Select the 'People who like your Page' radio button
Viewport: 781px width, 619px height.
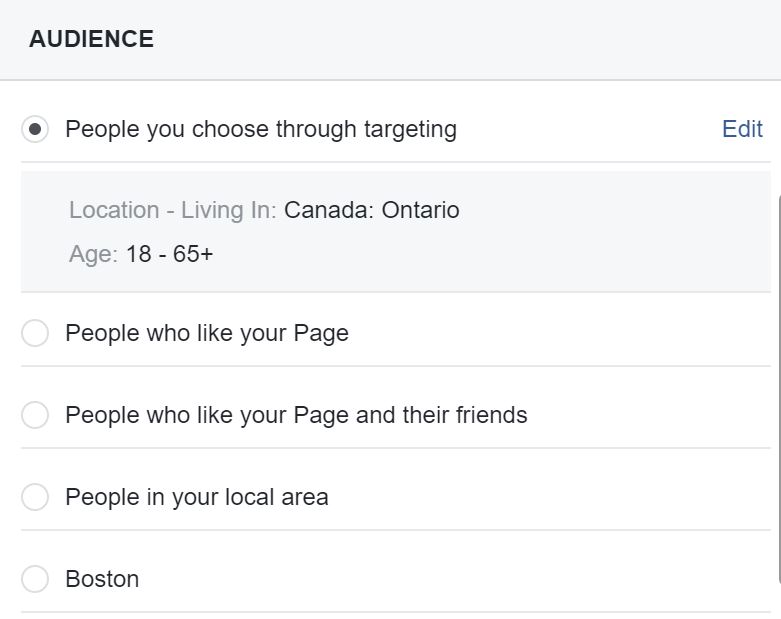click(35, 333)
